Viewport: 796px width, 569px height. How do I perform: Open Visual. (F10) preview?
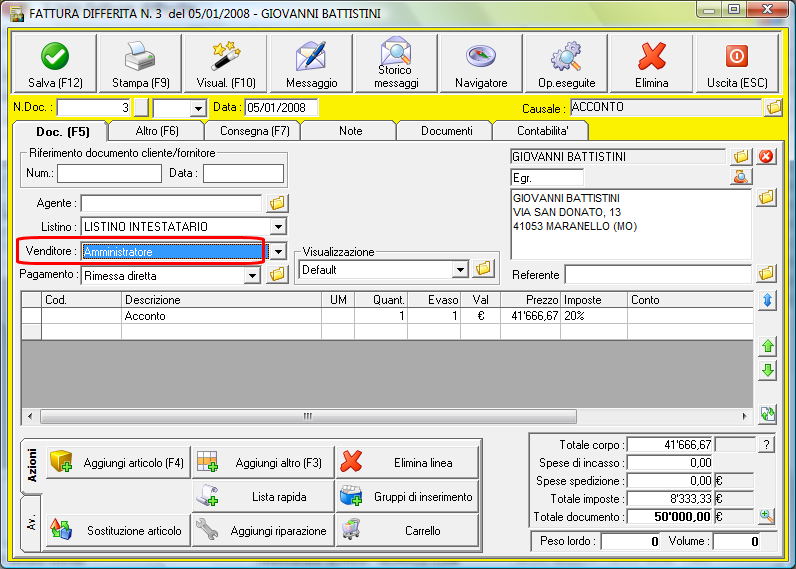(225, 64)
